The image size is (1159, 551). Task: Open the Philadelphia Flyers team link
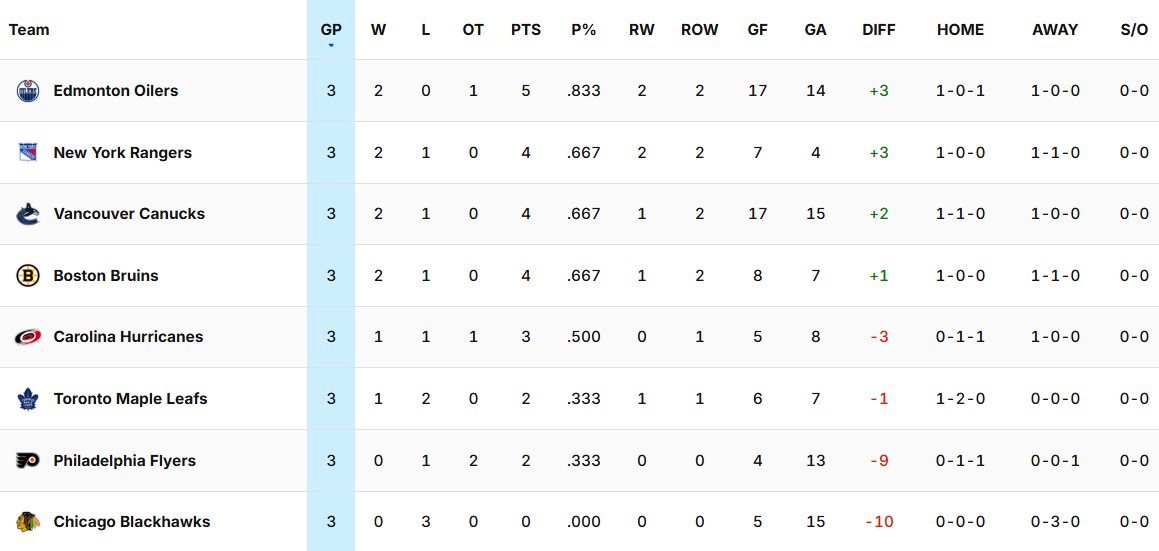[x=125, y=461]
